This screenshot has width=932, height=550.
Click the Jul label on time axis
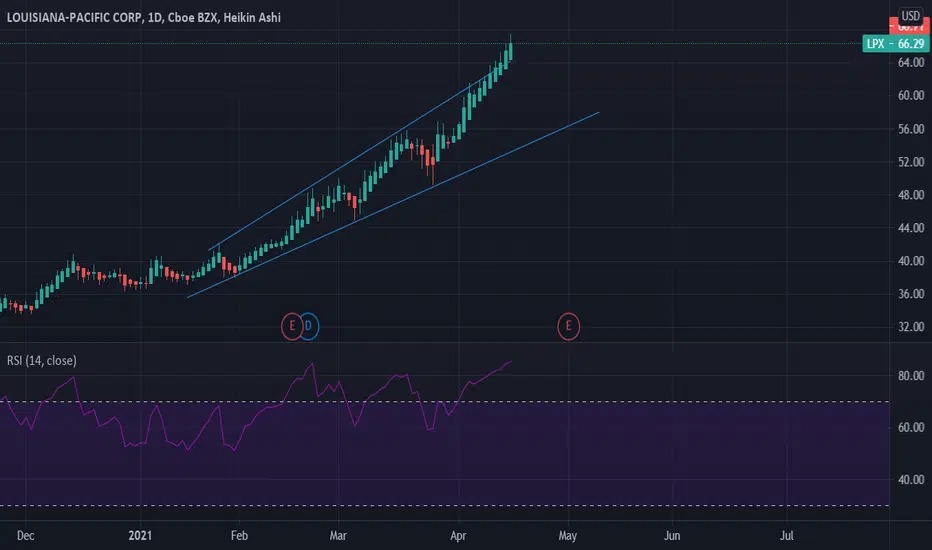[x=786, y=536]
